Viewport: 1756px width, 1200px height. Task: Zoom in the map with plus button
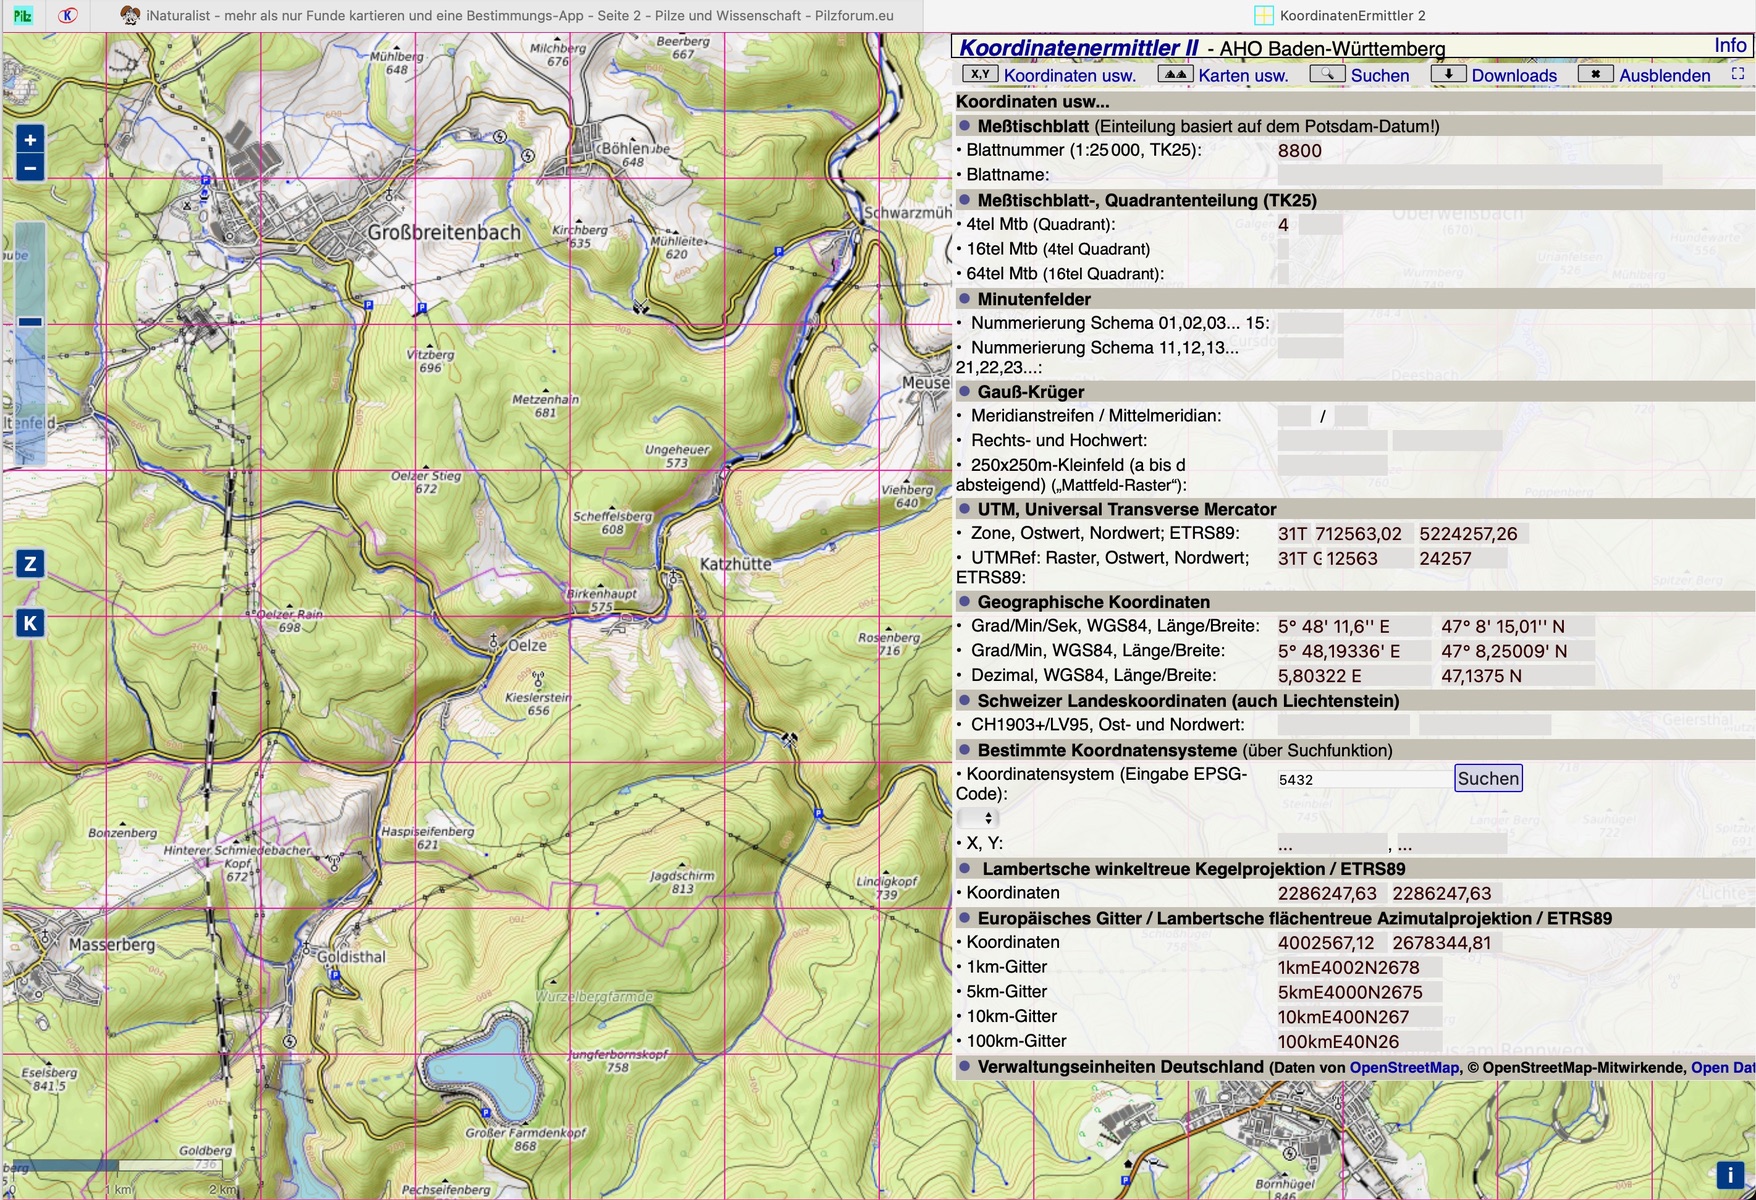pos(30,140)
